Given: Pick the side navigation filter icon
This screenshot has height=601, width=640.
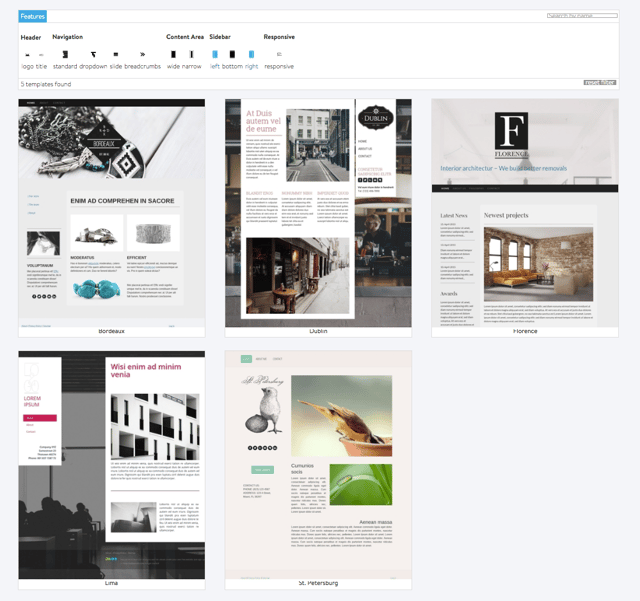Looking at the screenshot, I should click(116, 54).
